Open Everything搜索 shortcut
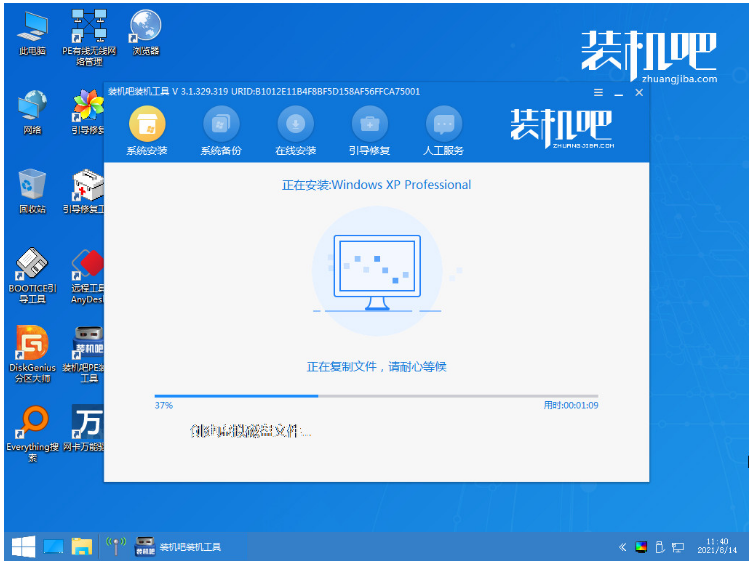 [32, 434]
